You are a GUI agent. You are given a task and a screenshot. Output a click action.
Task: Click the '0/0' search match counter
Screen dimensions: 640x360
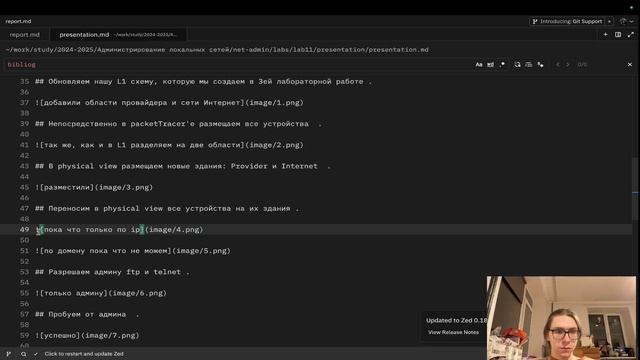(582, 64)
